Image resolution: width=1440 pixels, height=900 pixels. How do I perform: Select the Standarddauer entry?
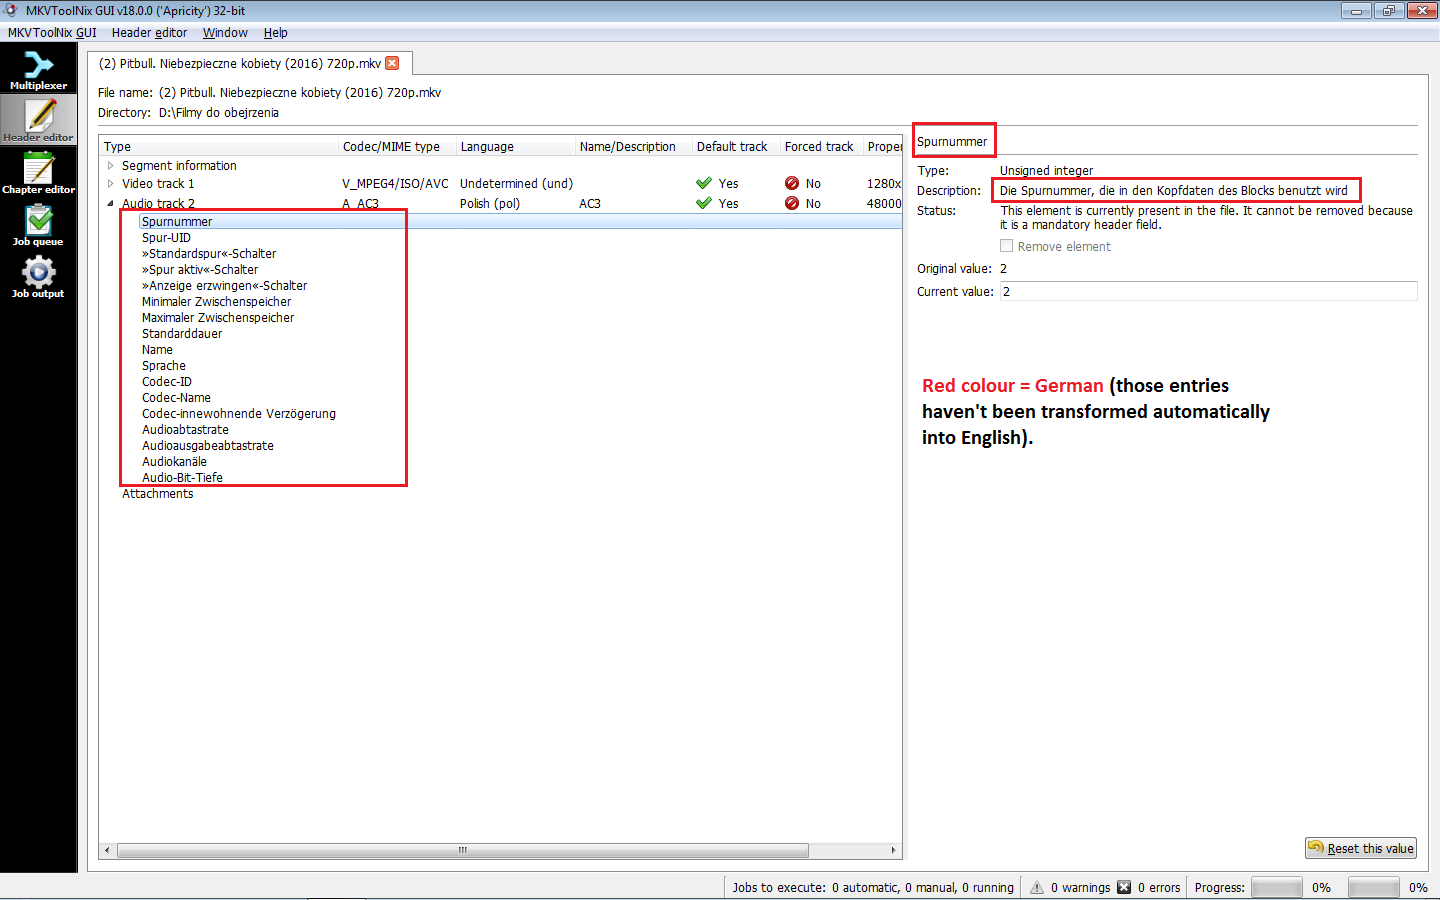tap(182, 334)
